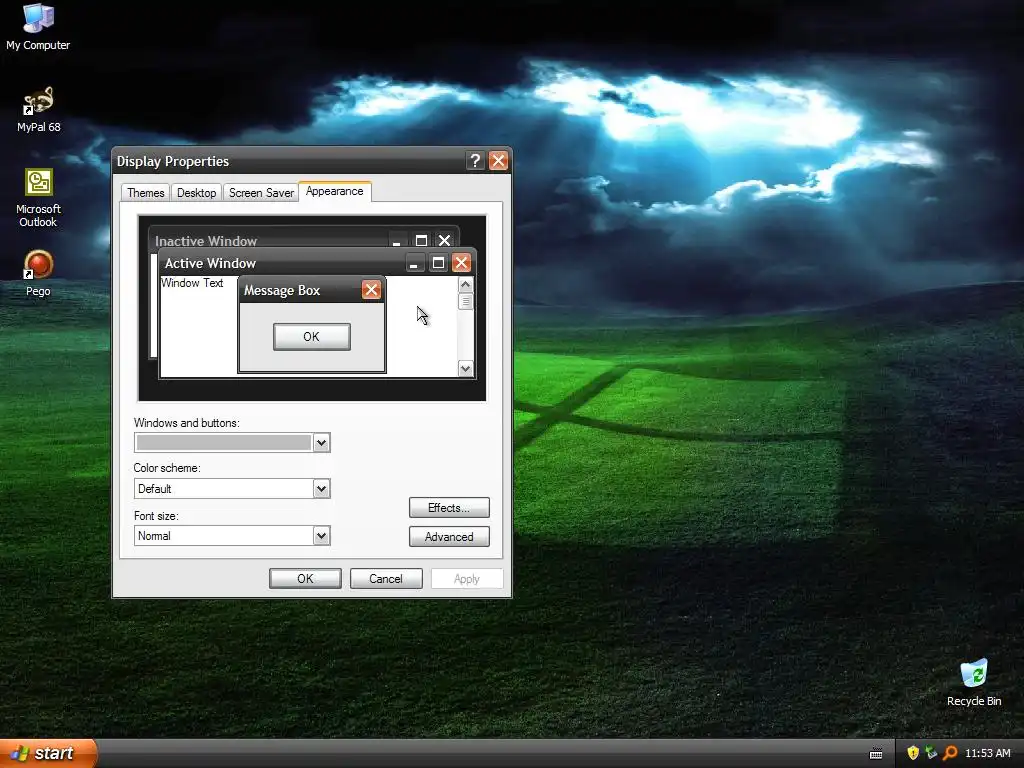The width and height of the screenshot is (1024, 768).
Task: Click the Advanced button
Action: 449,537
